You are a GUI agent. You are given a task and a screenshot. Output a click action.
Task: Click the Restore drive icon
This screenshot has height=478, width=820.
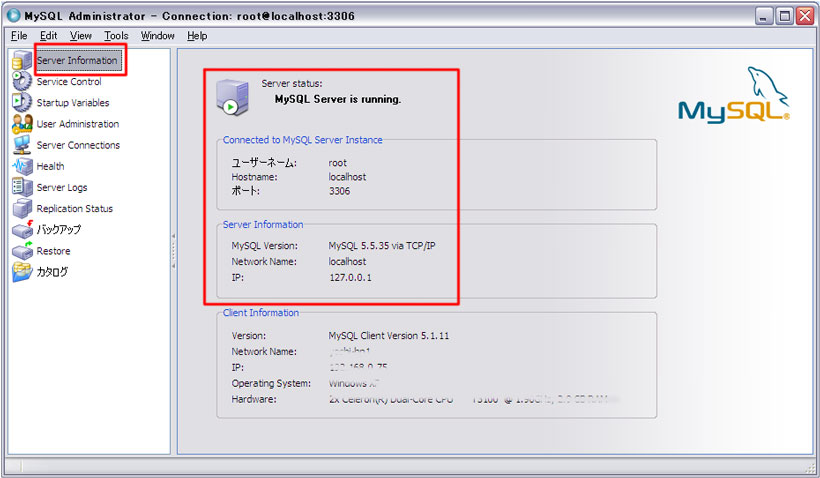click(21, 251)
